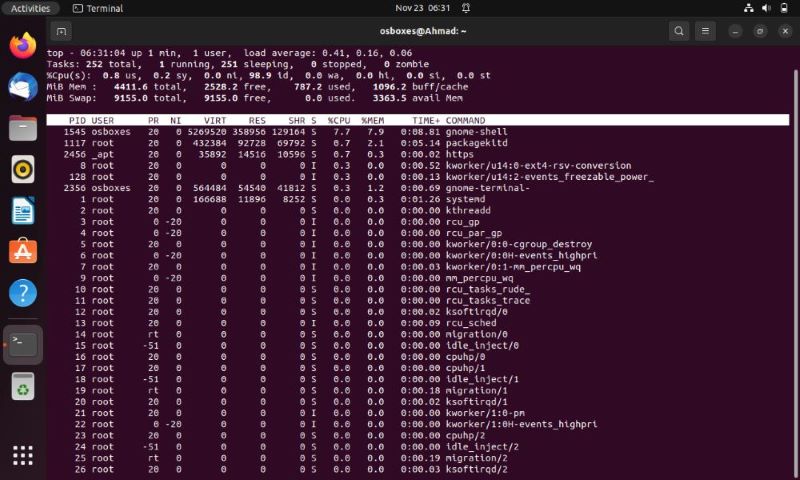The height and width of the screenshot is (480, 800).
Task: Select the kthreadd process name
Action: point(468,210)
